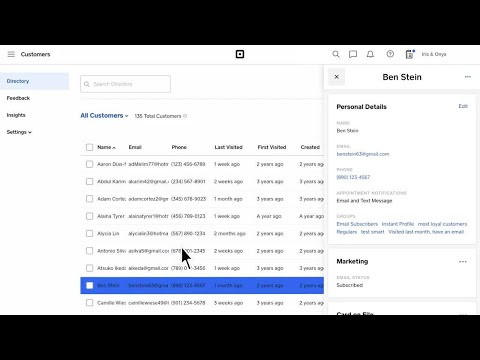Viewport: 480px width, 360px height.
Task: Click Ben Stein's email address link
Action: point(363,154)
